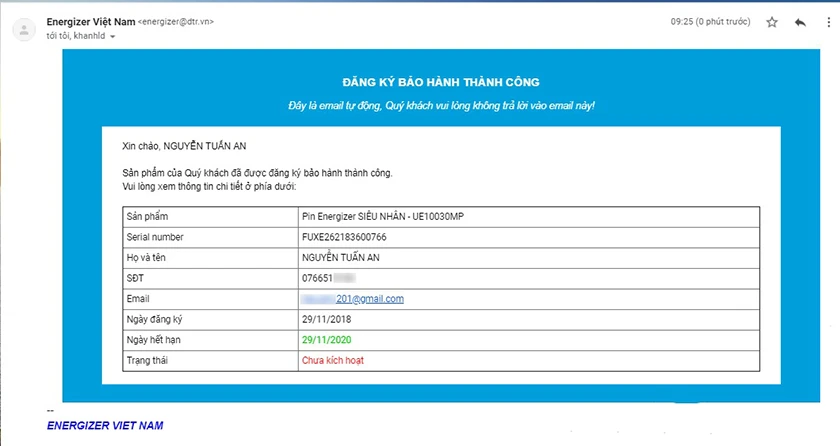
Task: Click NGUYỄN TUẤN AN in Họ và tên row
Action: [x=341, y=258]
